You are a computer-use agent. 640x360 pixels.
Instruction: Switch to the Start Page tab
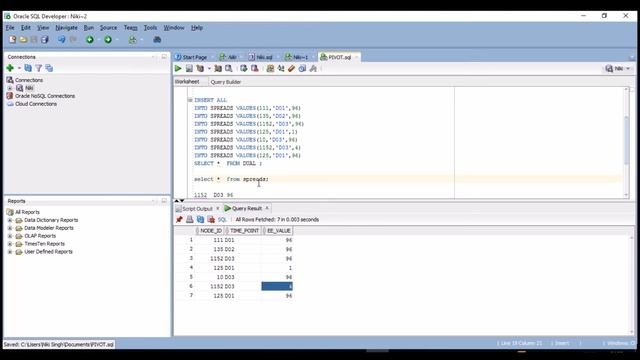191,57
